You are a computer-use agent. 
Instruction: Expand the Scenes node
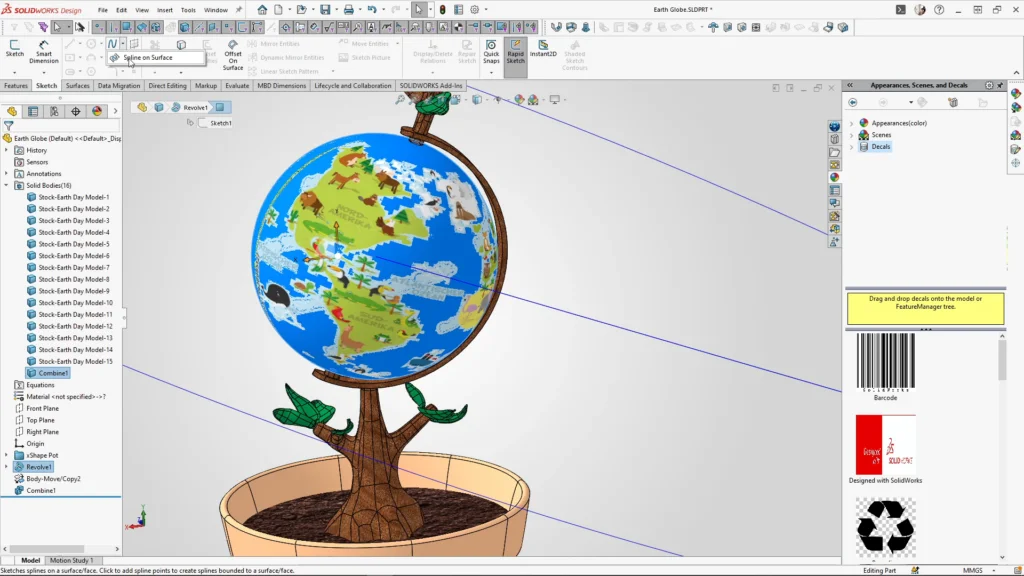pos(852,135)
